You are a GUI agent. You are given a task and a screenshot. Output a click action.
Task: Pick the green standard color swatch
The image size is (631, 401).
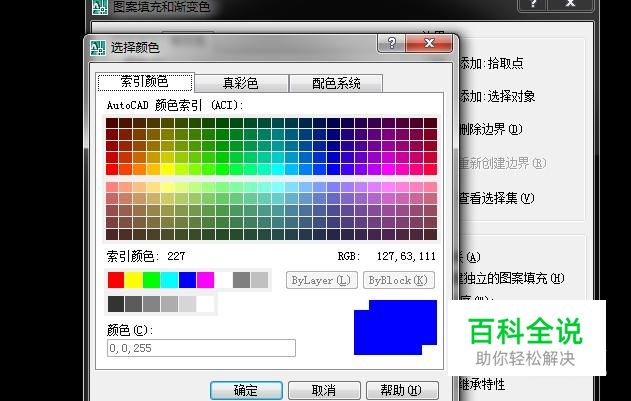pos(151,280)
